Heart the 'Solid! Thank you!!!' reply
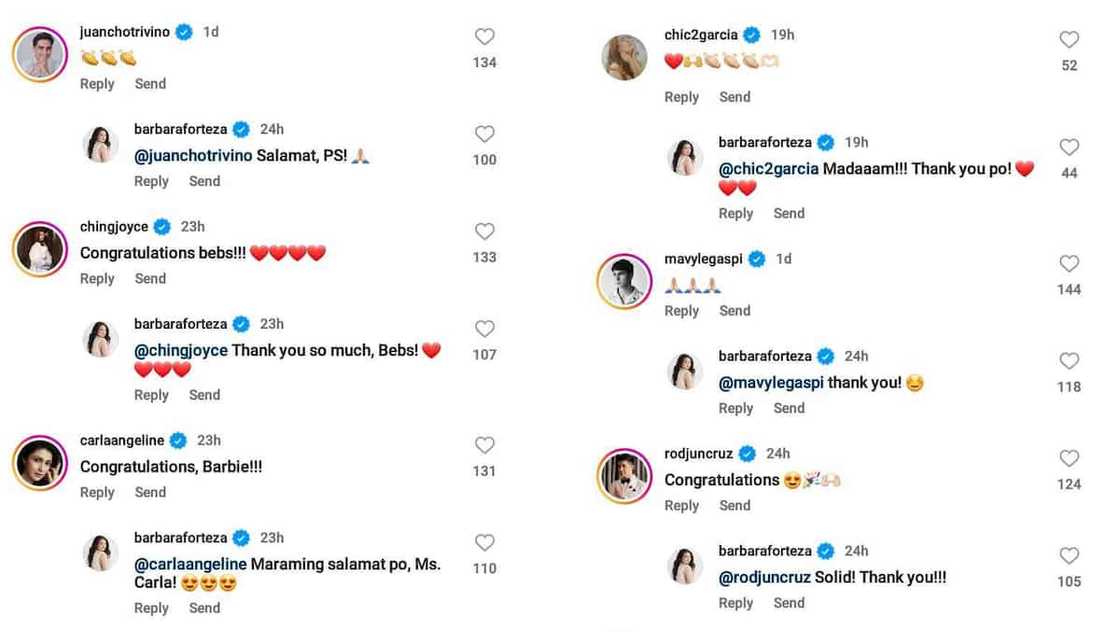1120x632 pixels. pos(1069,556)
